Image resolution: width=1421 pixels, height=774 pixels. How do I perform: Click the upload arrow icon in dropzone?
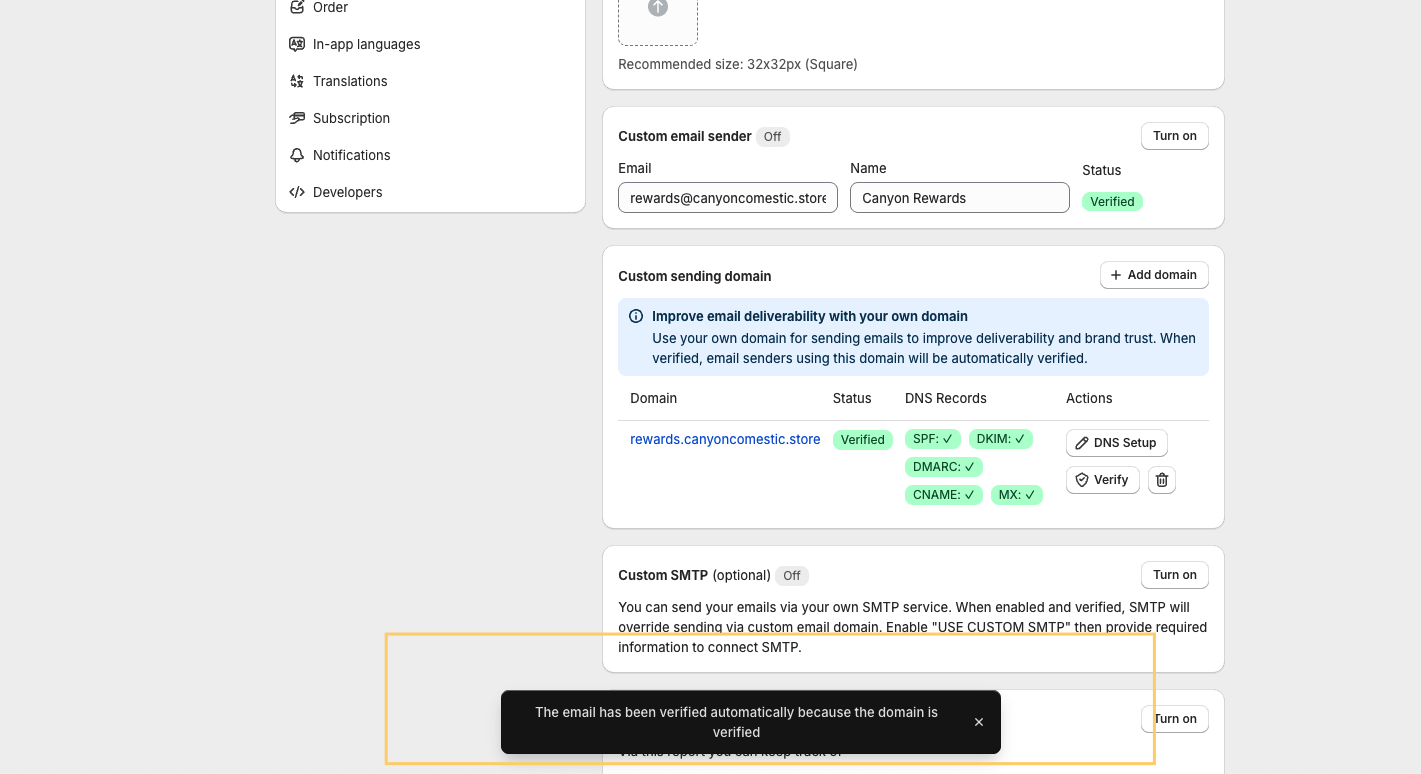(657, 8)
